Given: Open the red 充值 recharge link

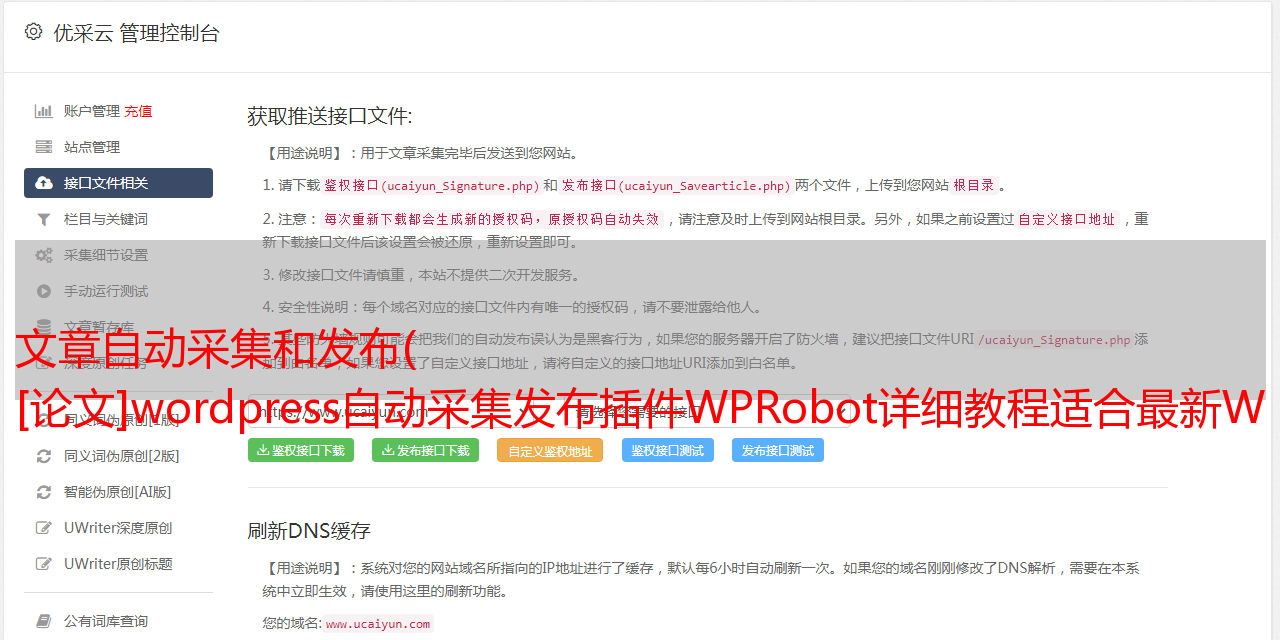Looking at the screenshot, I should (138, 111).
